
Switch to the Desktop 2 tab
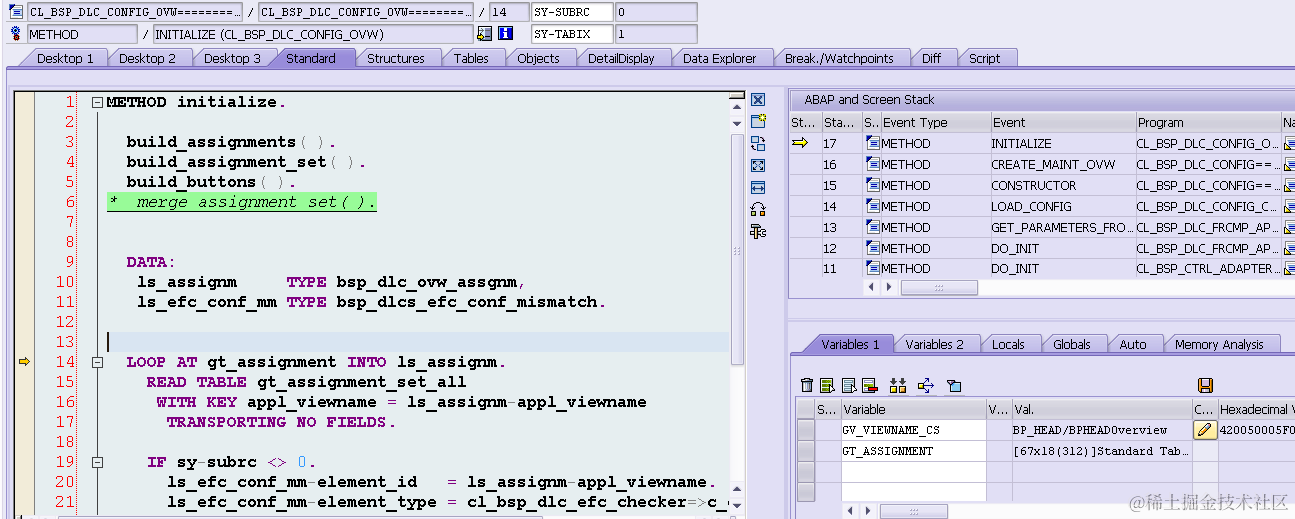(147, 58)
